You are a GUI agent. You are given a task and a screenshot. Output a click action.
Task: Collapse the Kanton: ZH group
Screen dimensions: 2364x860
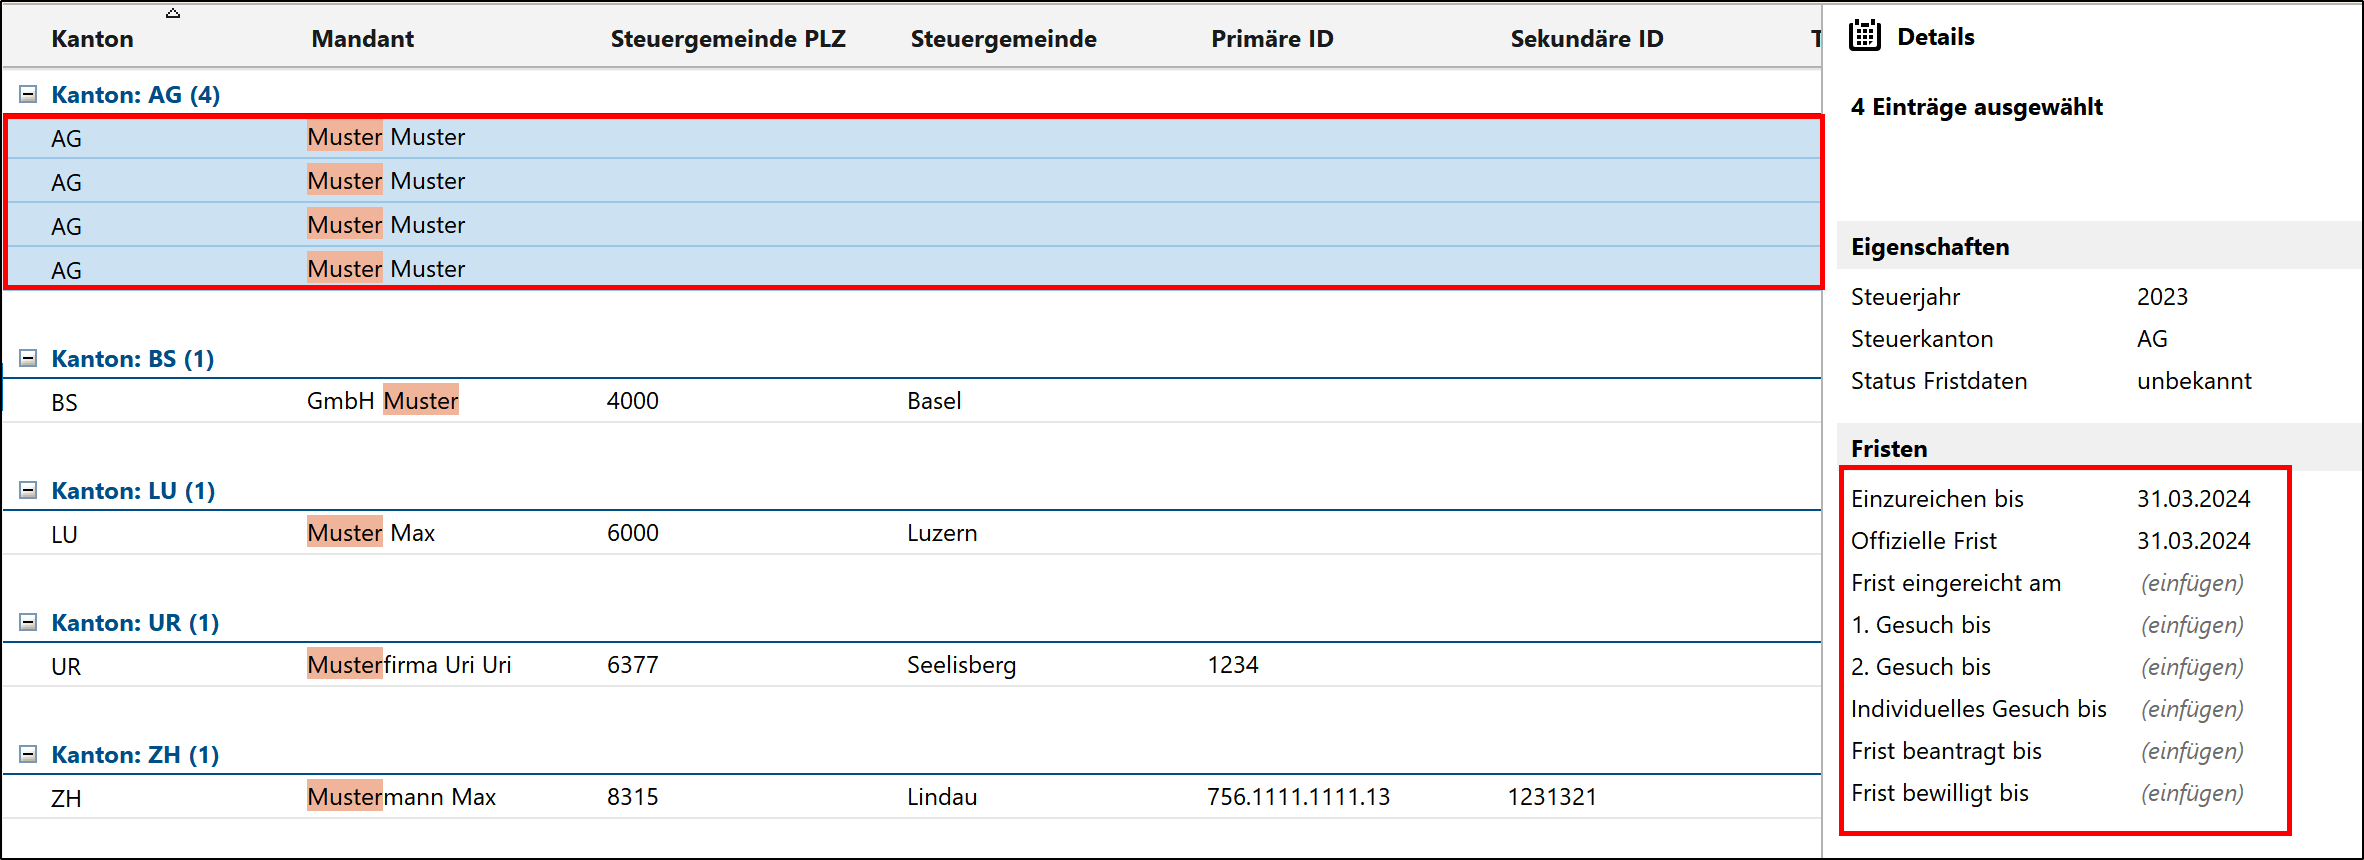pyautogui.click(x=28, y=755)
